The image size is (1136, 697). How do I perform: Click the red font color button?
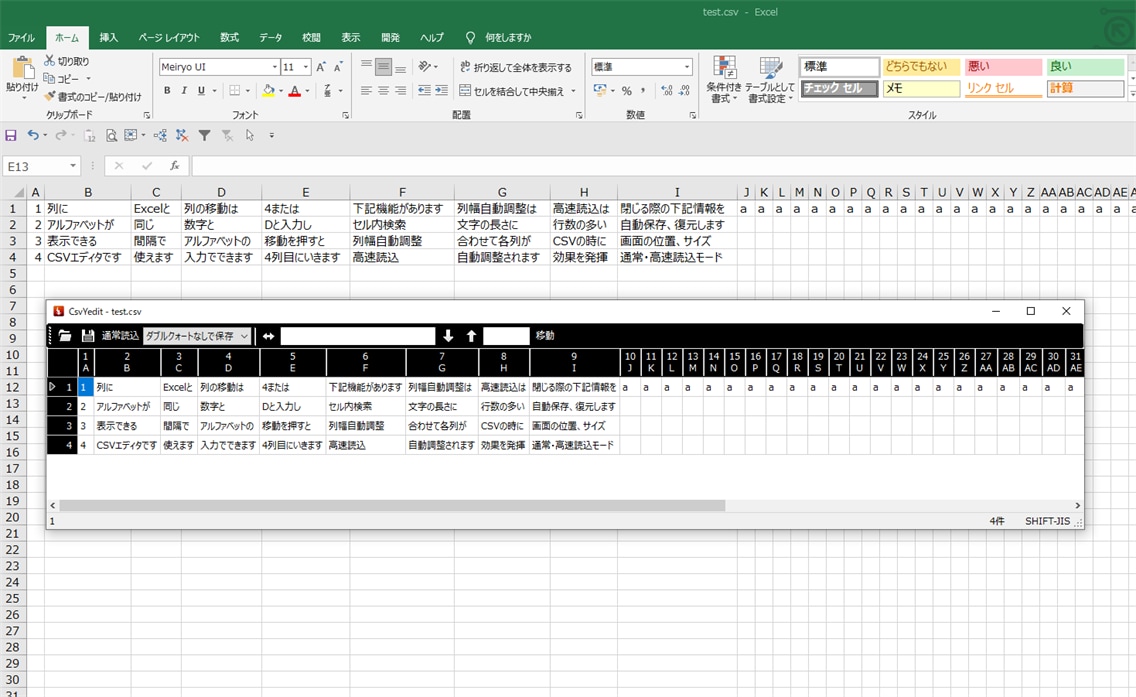tap(294, 91)
